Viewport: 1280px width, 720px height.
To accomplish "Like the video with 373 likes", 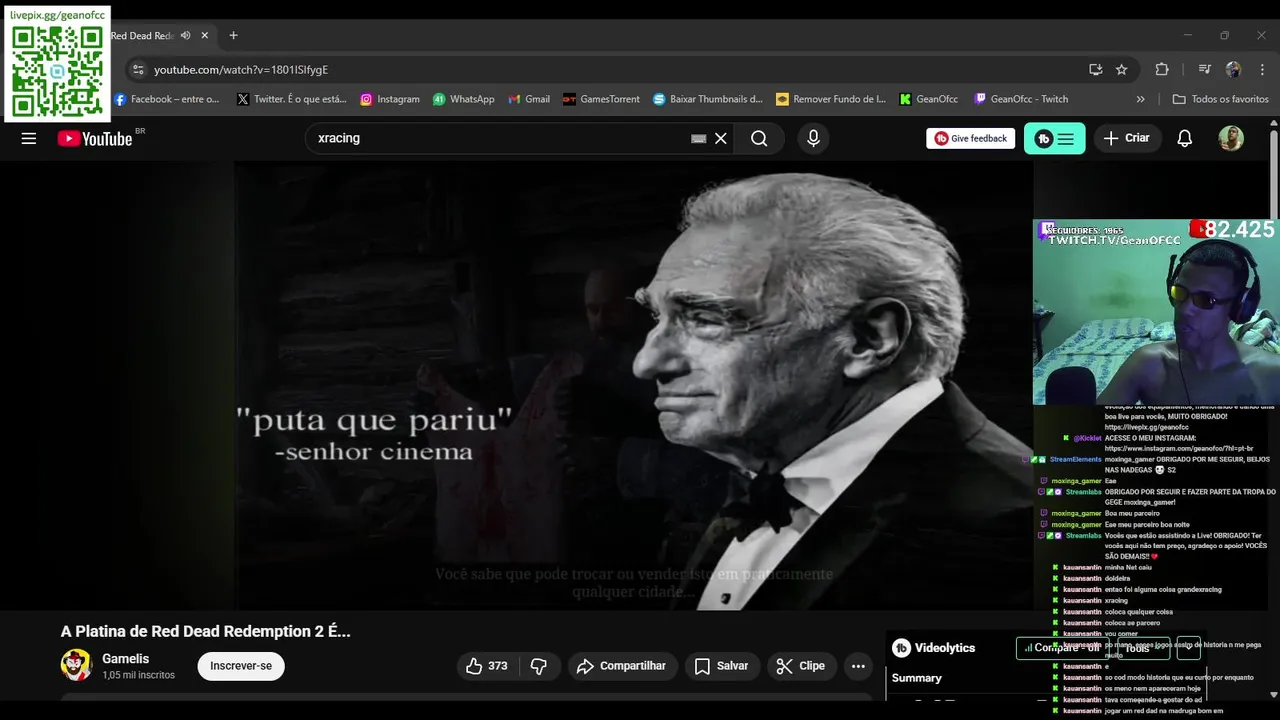I will [487, 666].
